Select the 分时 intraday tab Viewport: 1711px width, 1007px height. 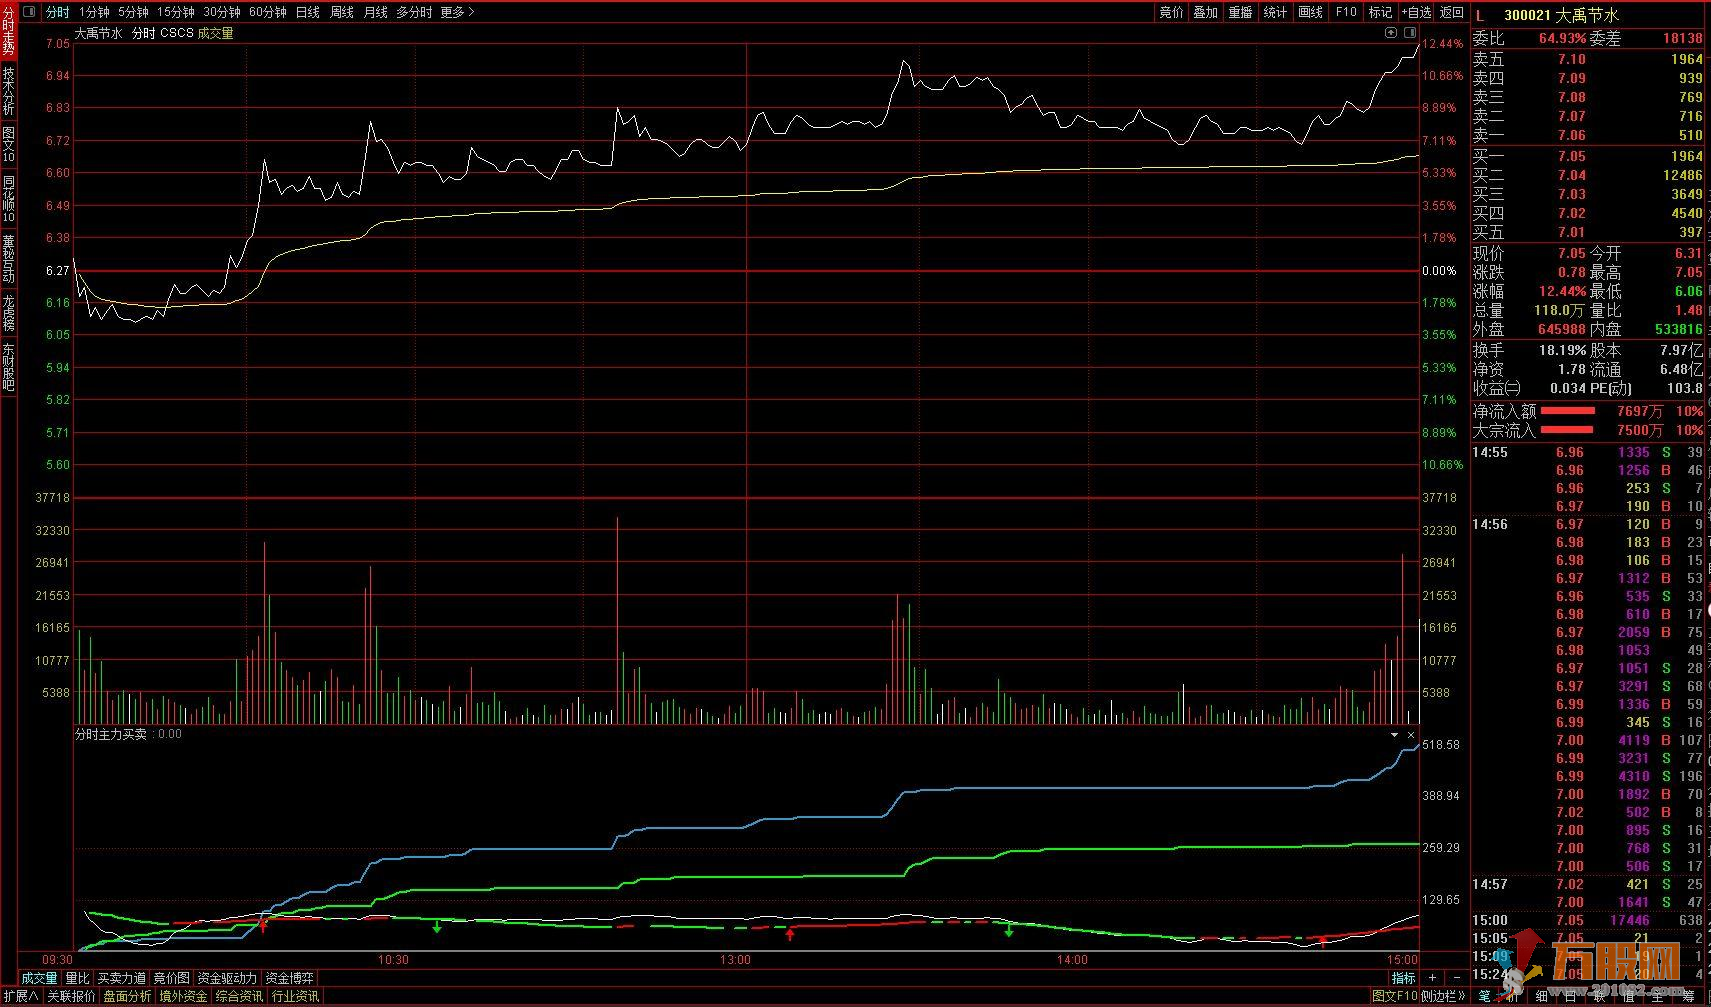tap(58, 12)
